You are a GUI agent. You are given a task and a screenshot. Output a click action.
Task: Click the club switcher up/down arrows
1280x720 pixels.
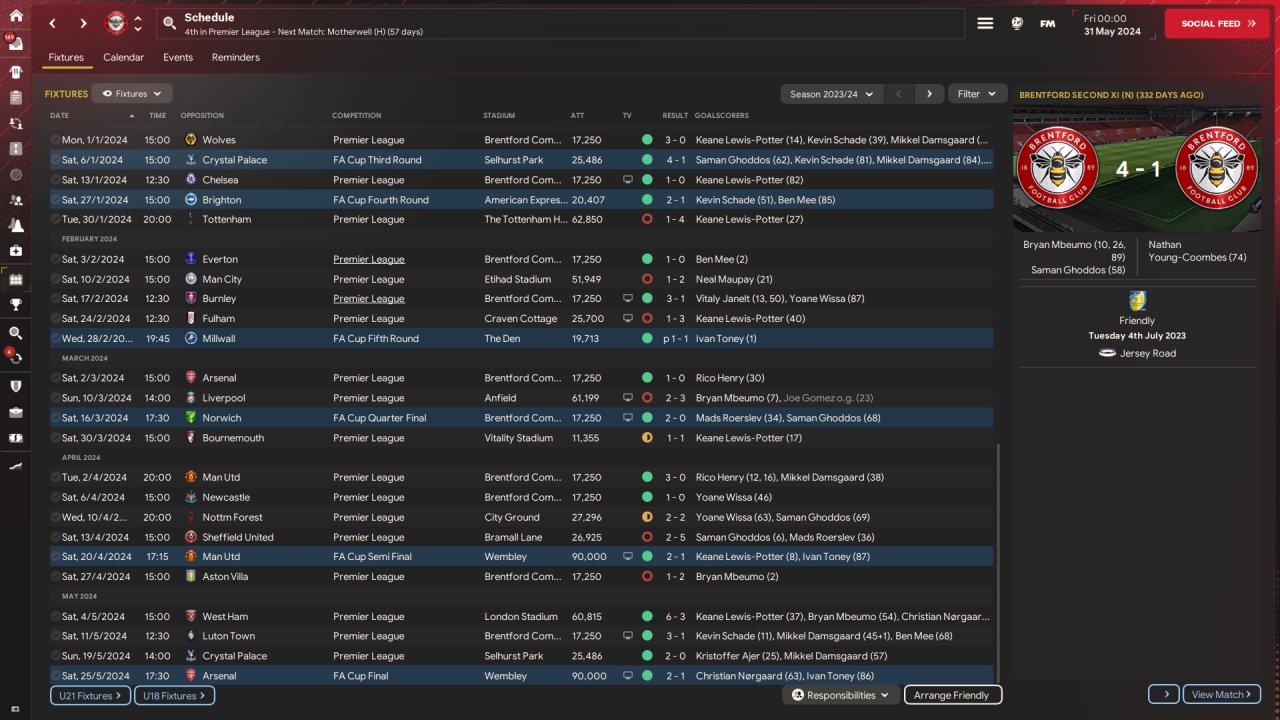coord(138,23)
